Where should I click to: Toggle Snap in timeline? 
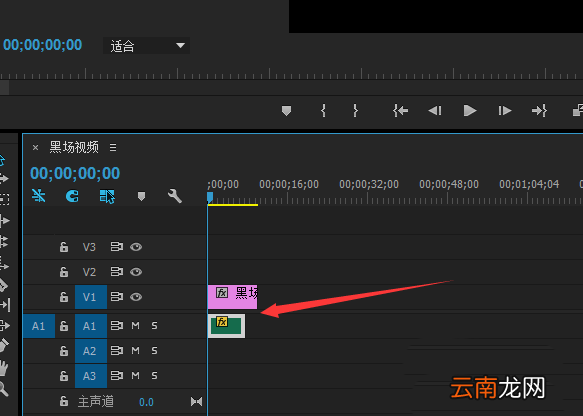pyautogui.click(x=72, y=196)
